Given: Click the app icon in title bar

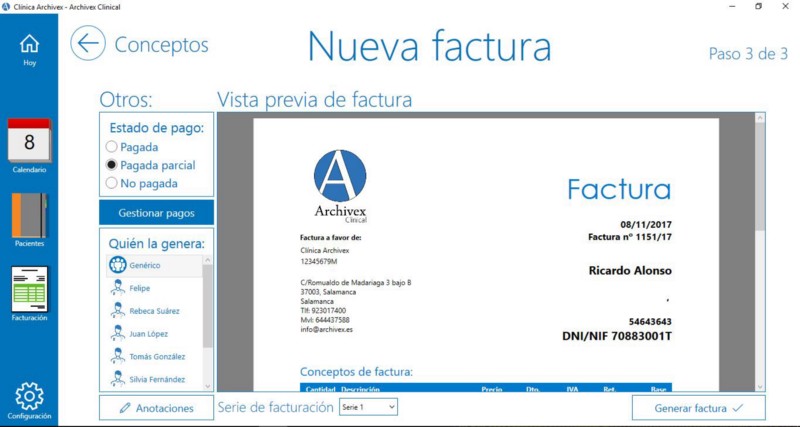Looking at the screenshot, I should (x=6, y=7).
